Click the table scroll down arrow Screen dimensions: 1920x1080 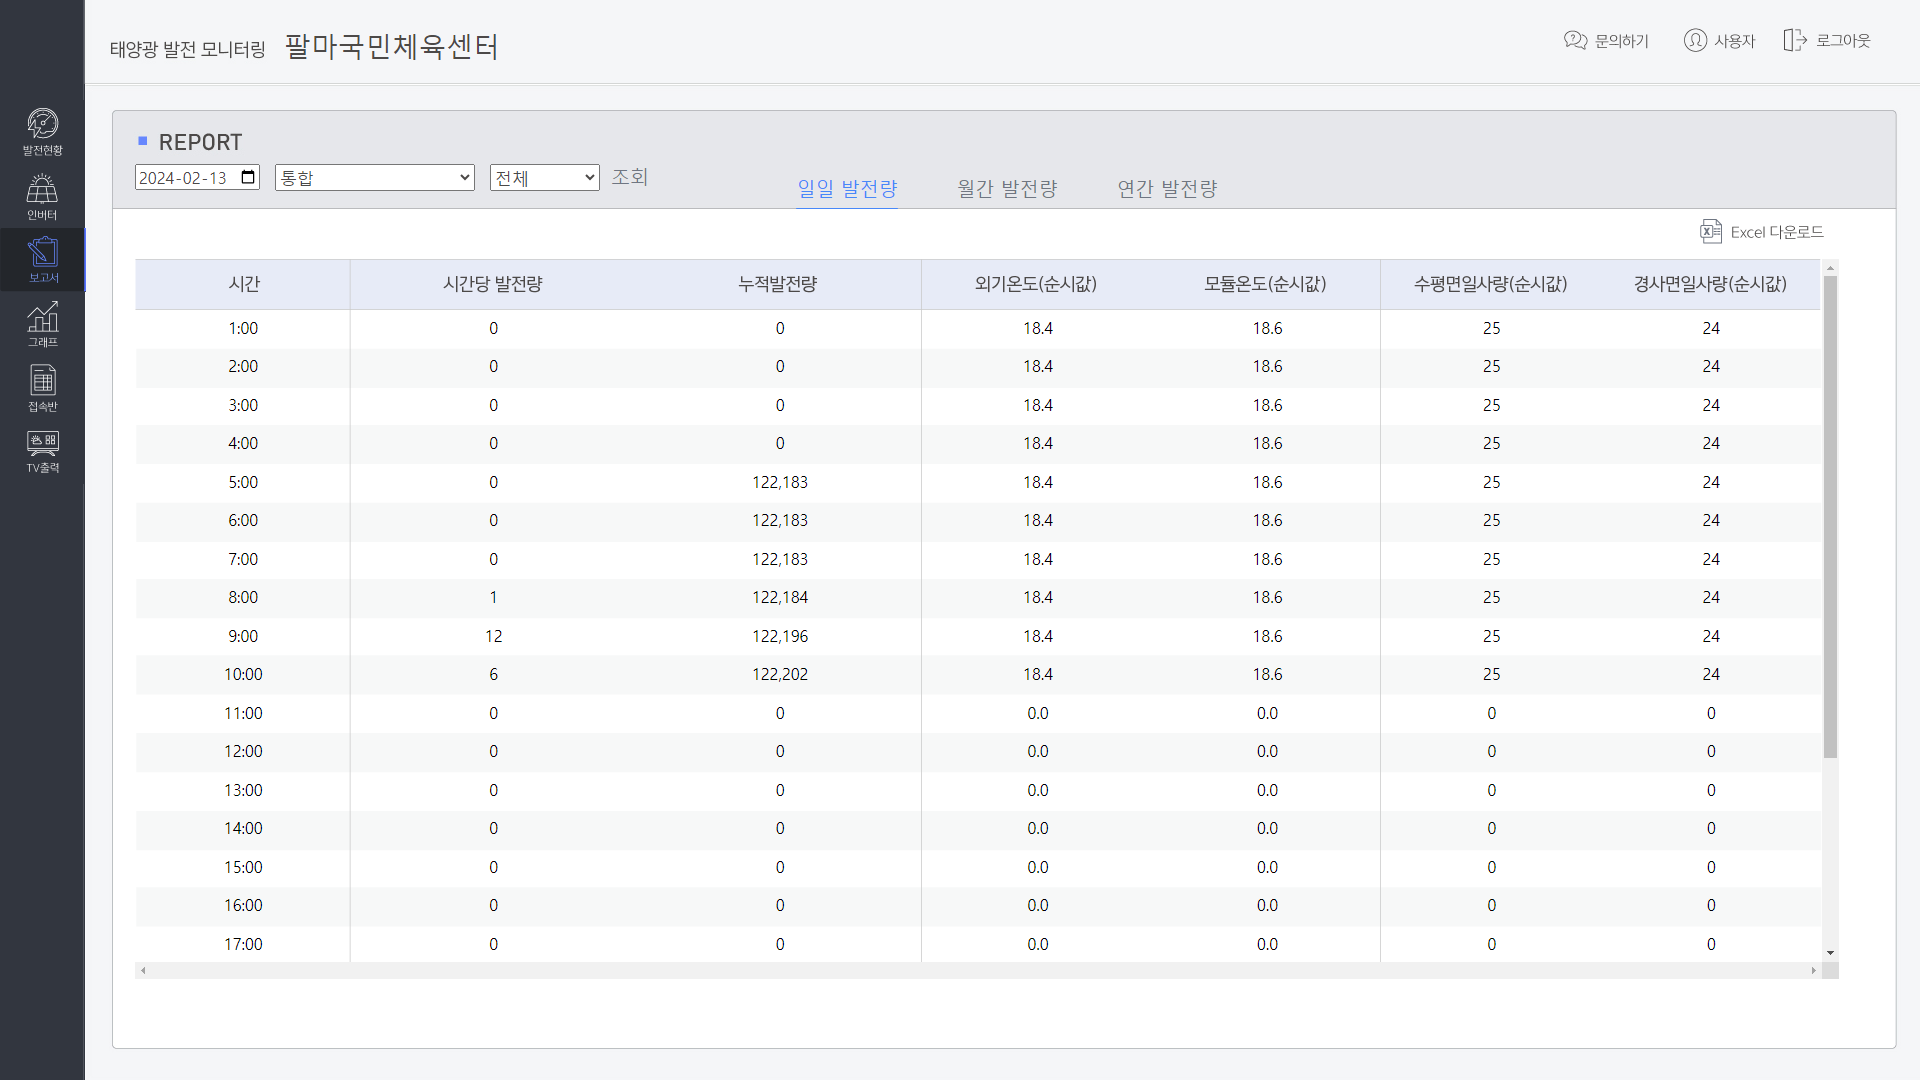1830,953
